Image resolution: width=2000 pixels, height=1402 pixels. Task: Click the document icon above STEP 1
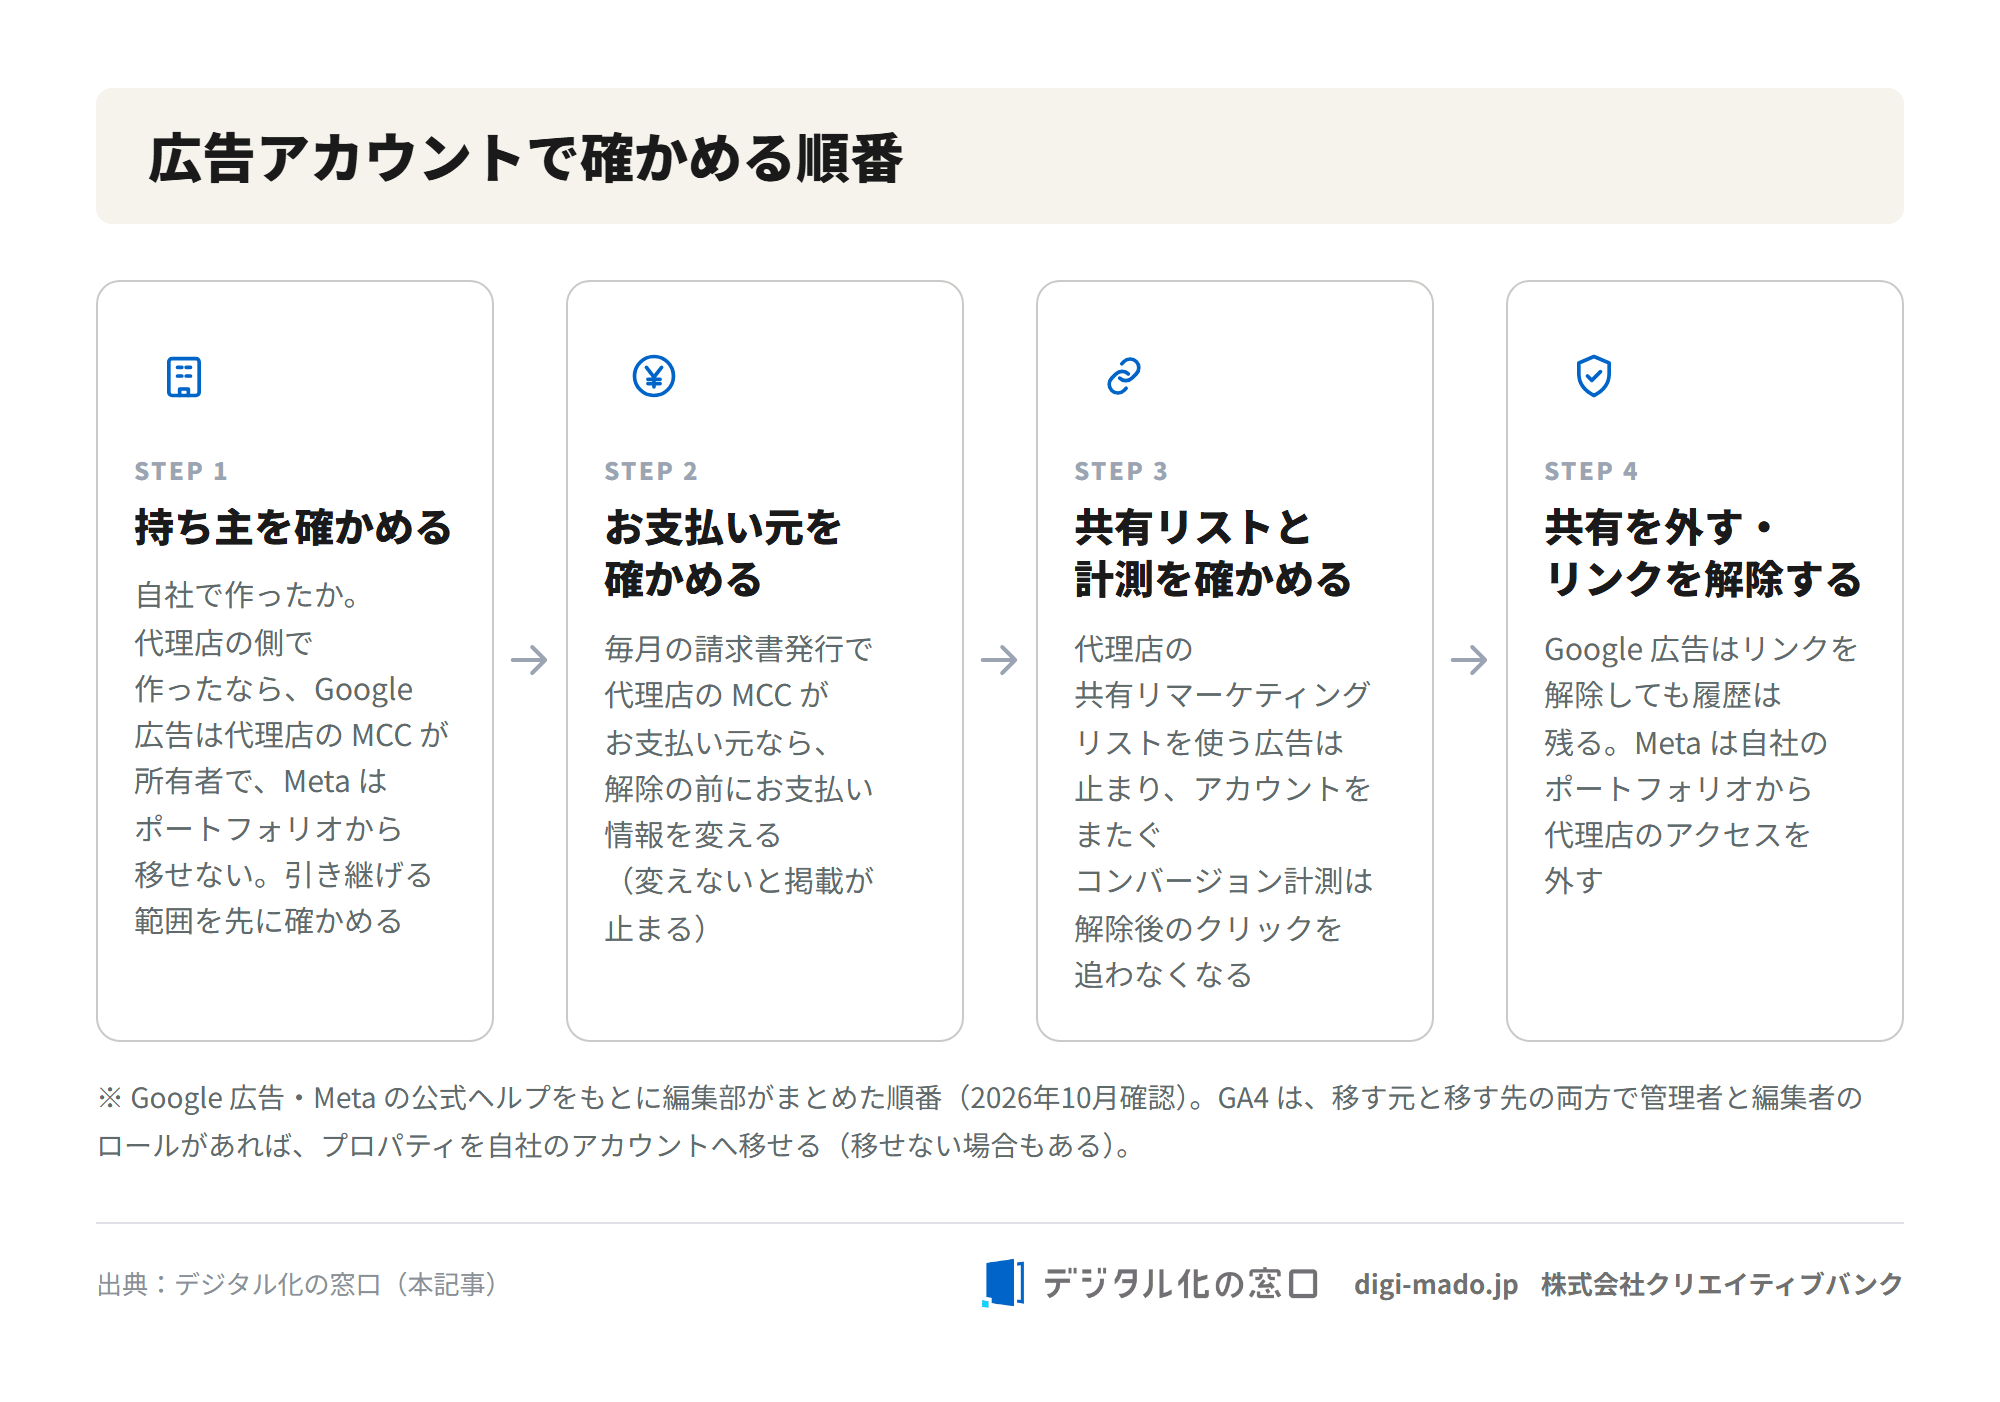(184, 377)
